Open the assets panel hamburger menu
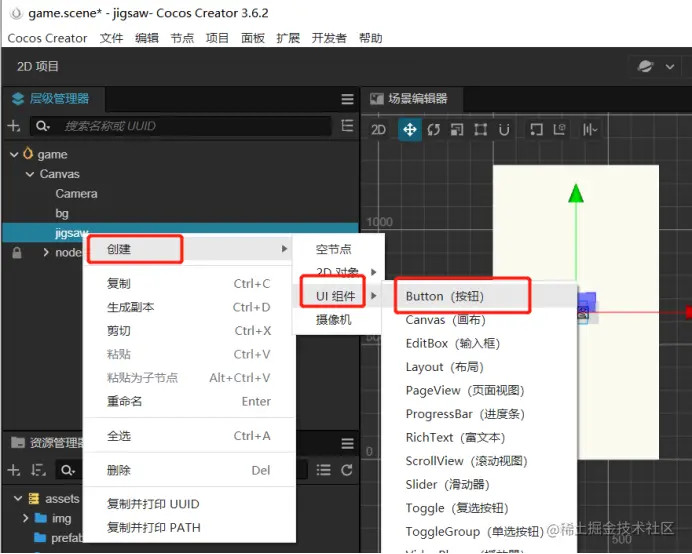The image size is (692, 554). (x=347, y=444)
